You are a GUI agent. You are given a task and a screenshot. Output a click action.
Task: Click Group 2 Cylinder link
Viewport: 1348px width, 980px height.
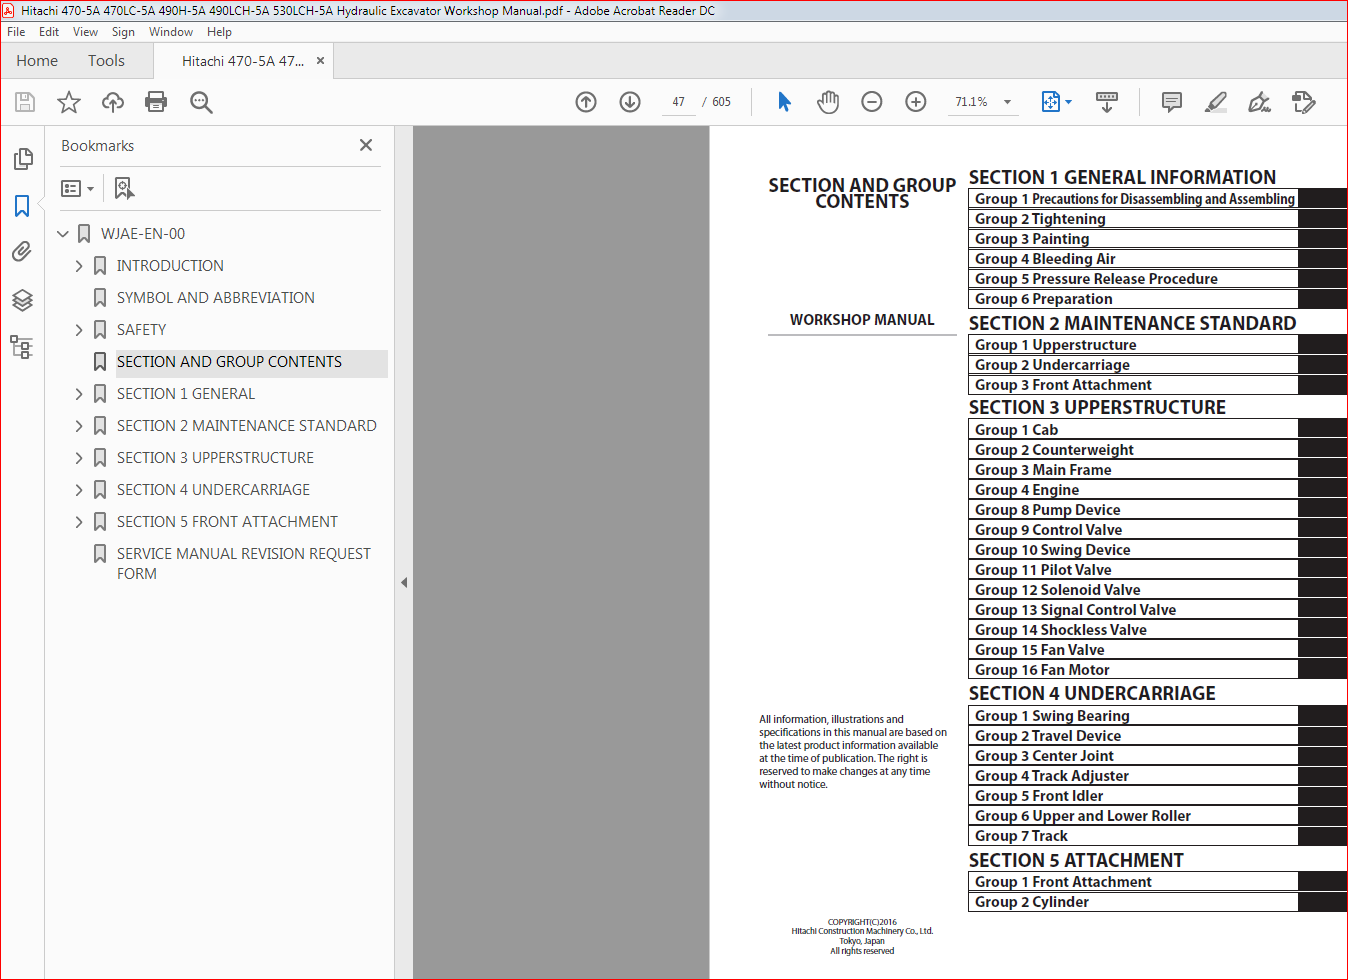(x=1032, y=902)
